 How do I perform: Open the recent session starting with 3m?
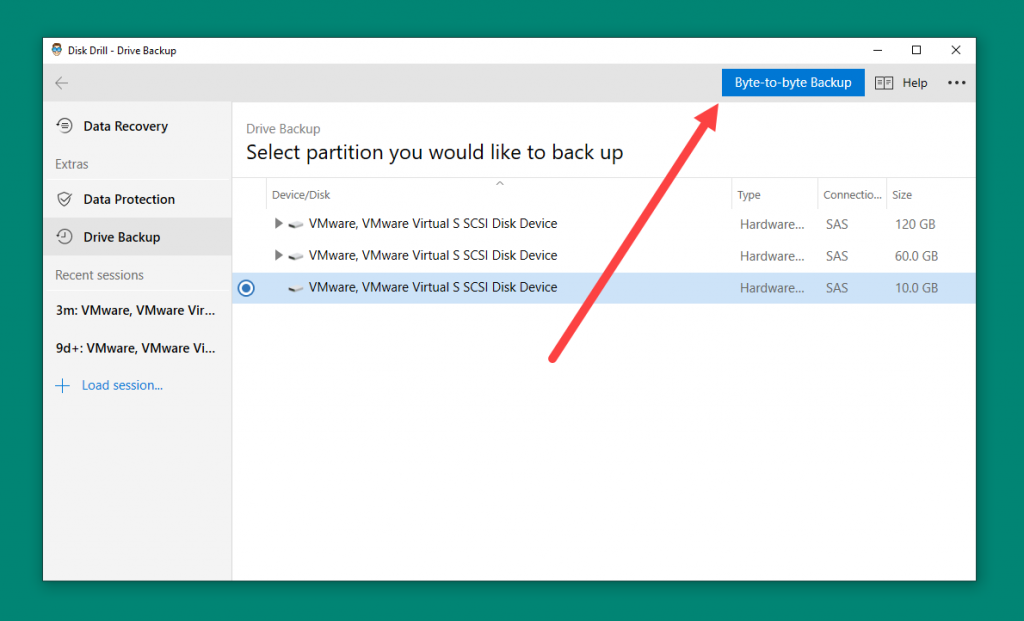coord(137,310)
